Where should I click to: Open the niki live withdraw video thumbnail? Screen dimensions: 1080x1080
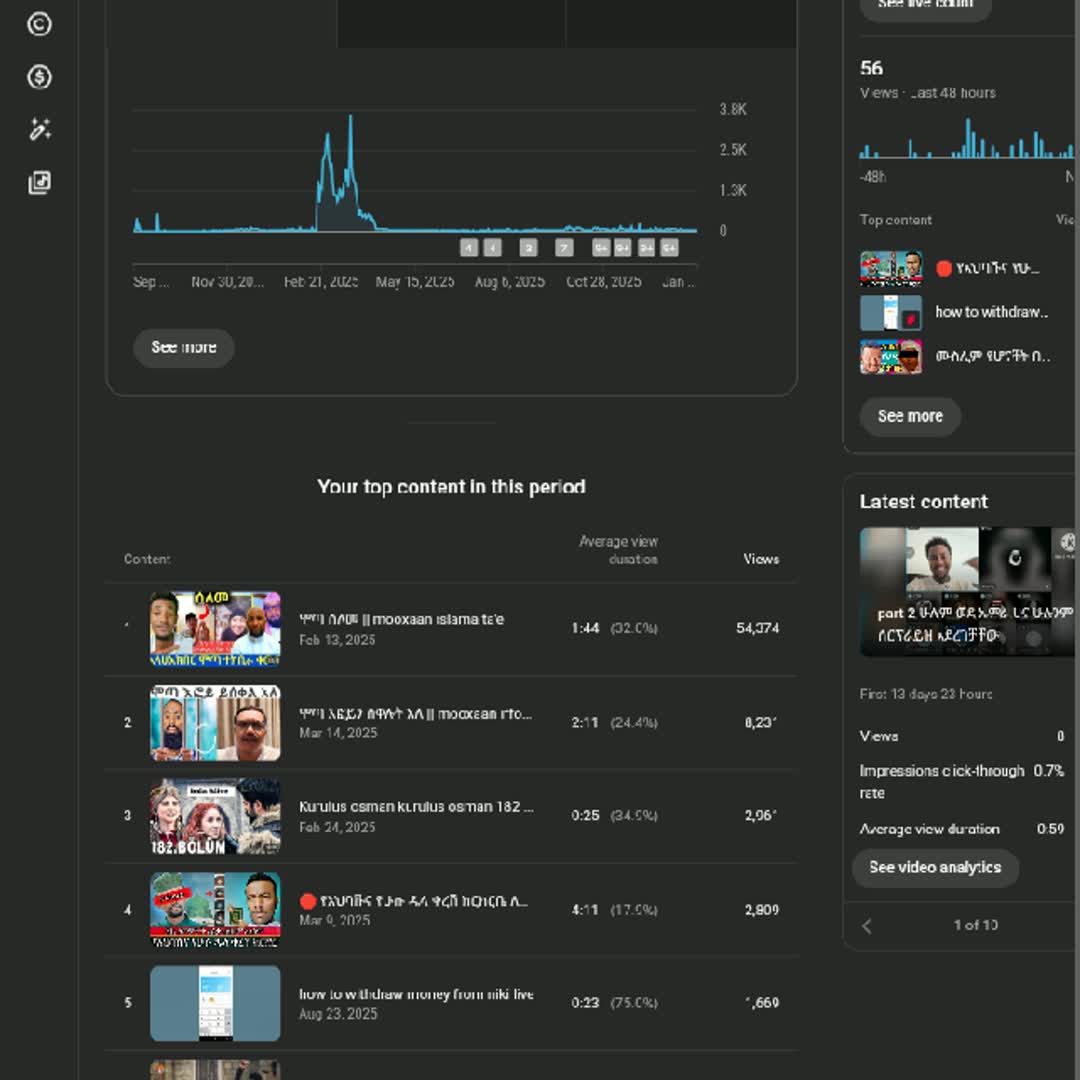tap(215, 1003)
